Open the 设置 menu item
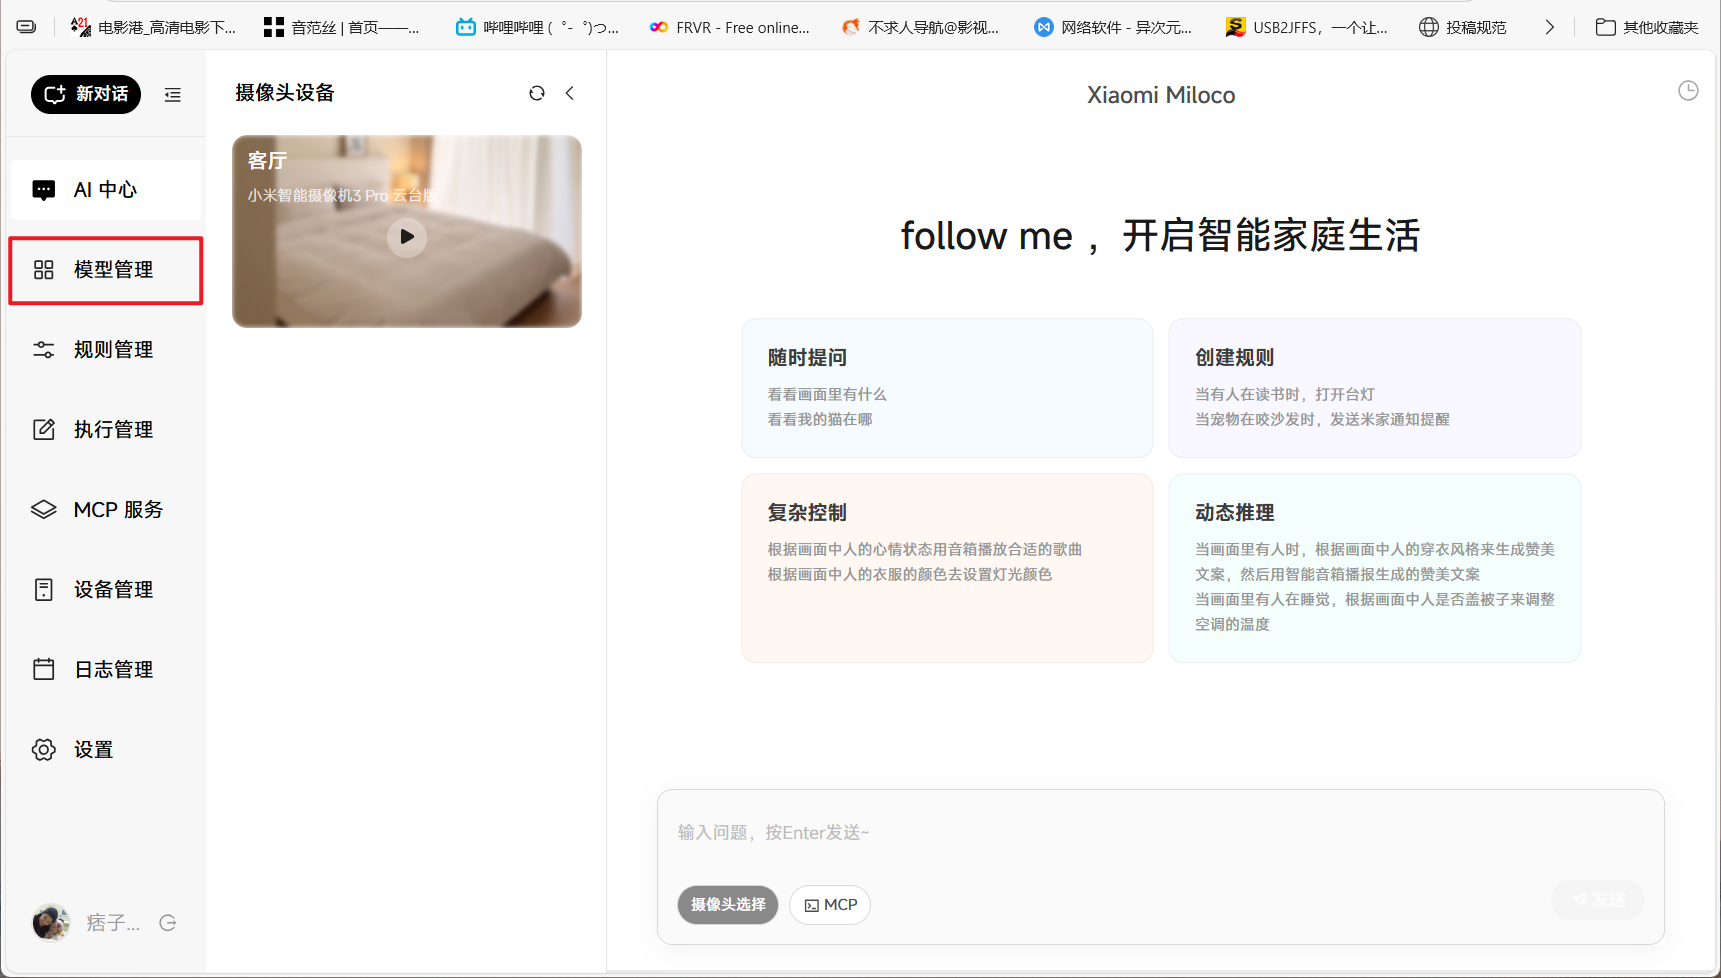The image size is (1721, 978). click(x=106, y=750)
